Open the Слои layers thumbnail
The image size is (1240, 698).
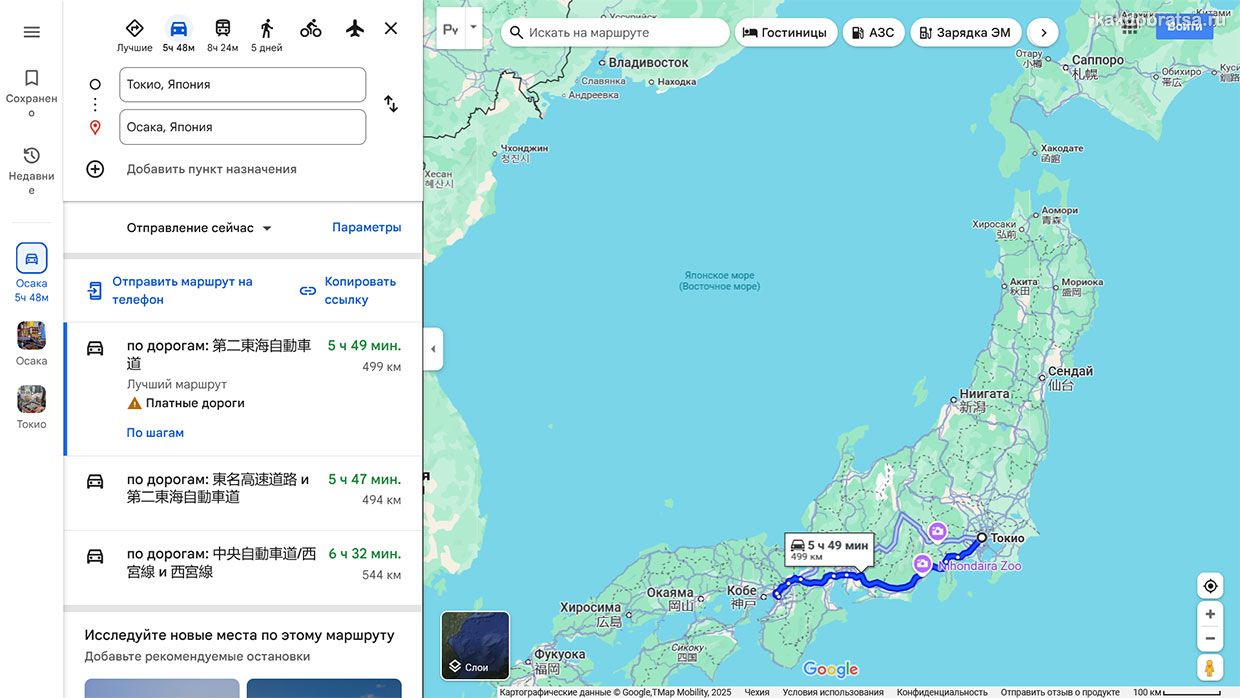[x=475, y=646]
